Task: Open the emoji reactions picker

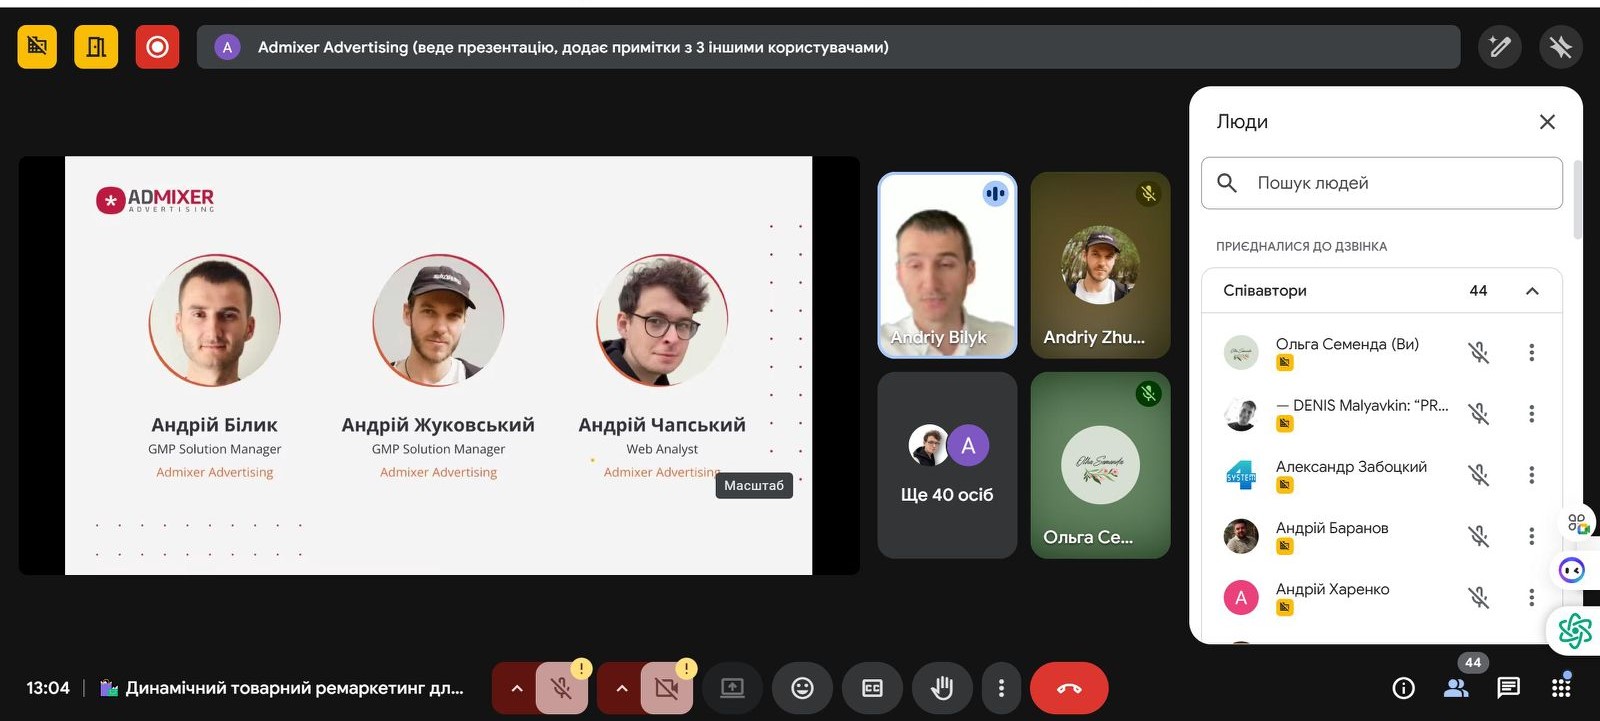Action: (x=802, y=688)
